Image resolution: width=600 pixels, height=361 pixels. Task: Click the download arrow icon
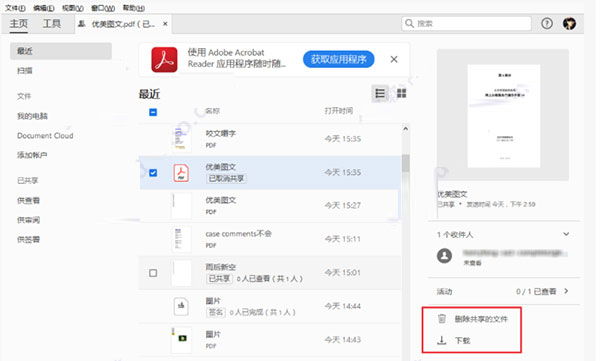(x=442, y=340)
